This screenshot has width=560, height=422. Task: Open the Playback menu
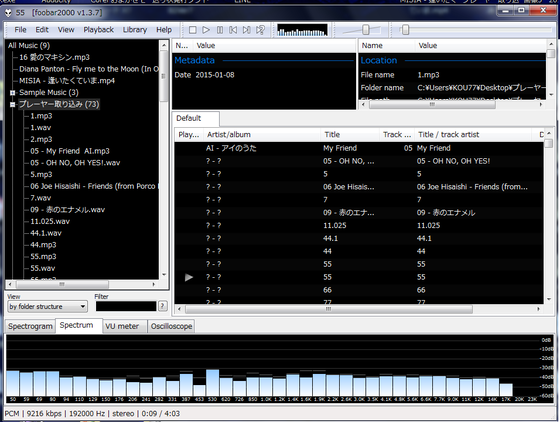[x=99, y=30]
